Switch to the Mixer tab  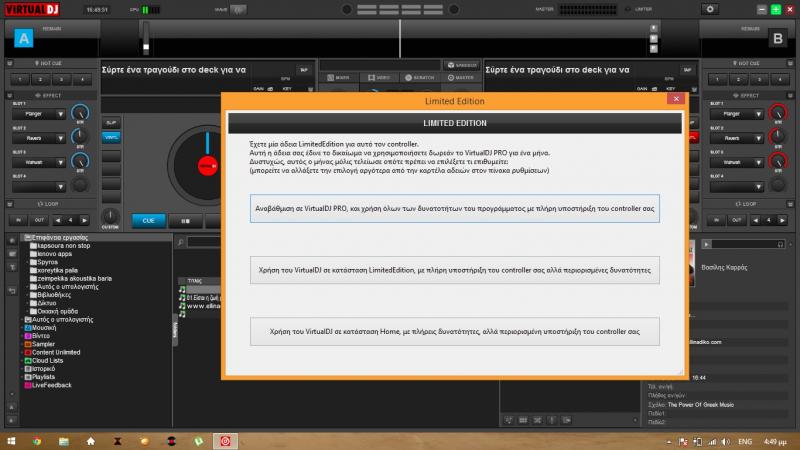(x=339, y=78)
